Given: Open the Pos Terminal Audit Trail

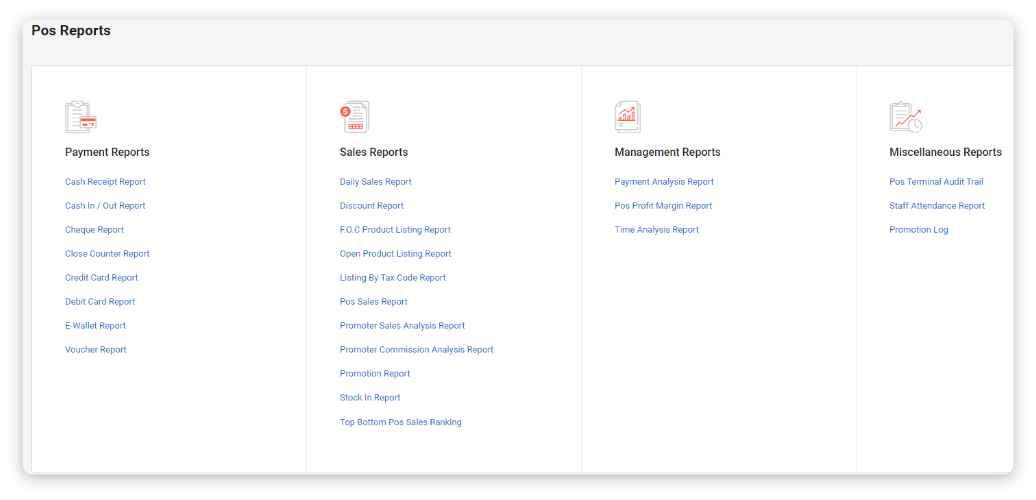Looking at the screenshot, I should 936,182.
